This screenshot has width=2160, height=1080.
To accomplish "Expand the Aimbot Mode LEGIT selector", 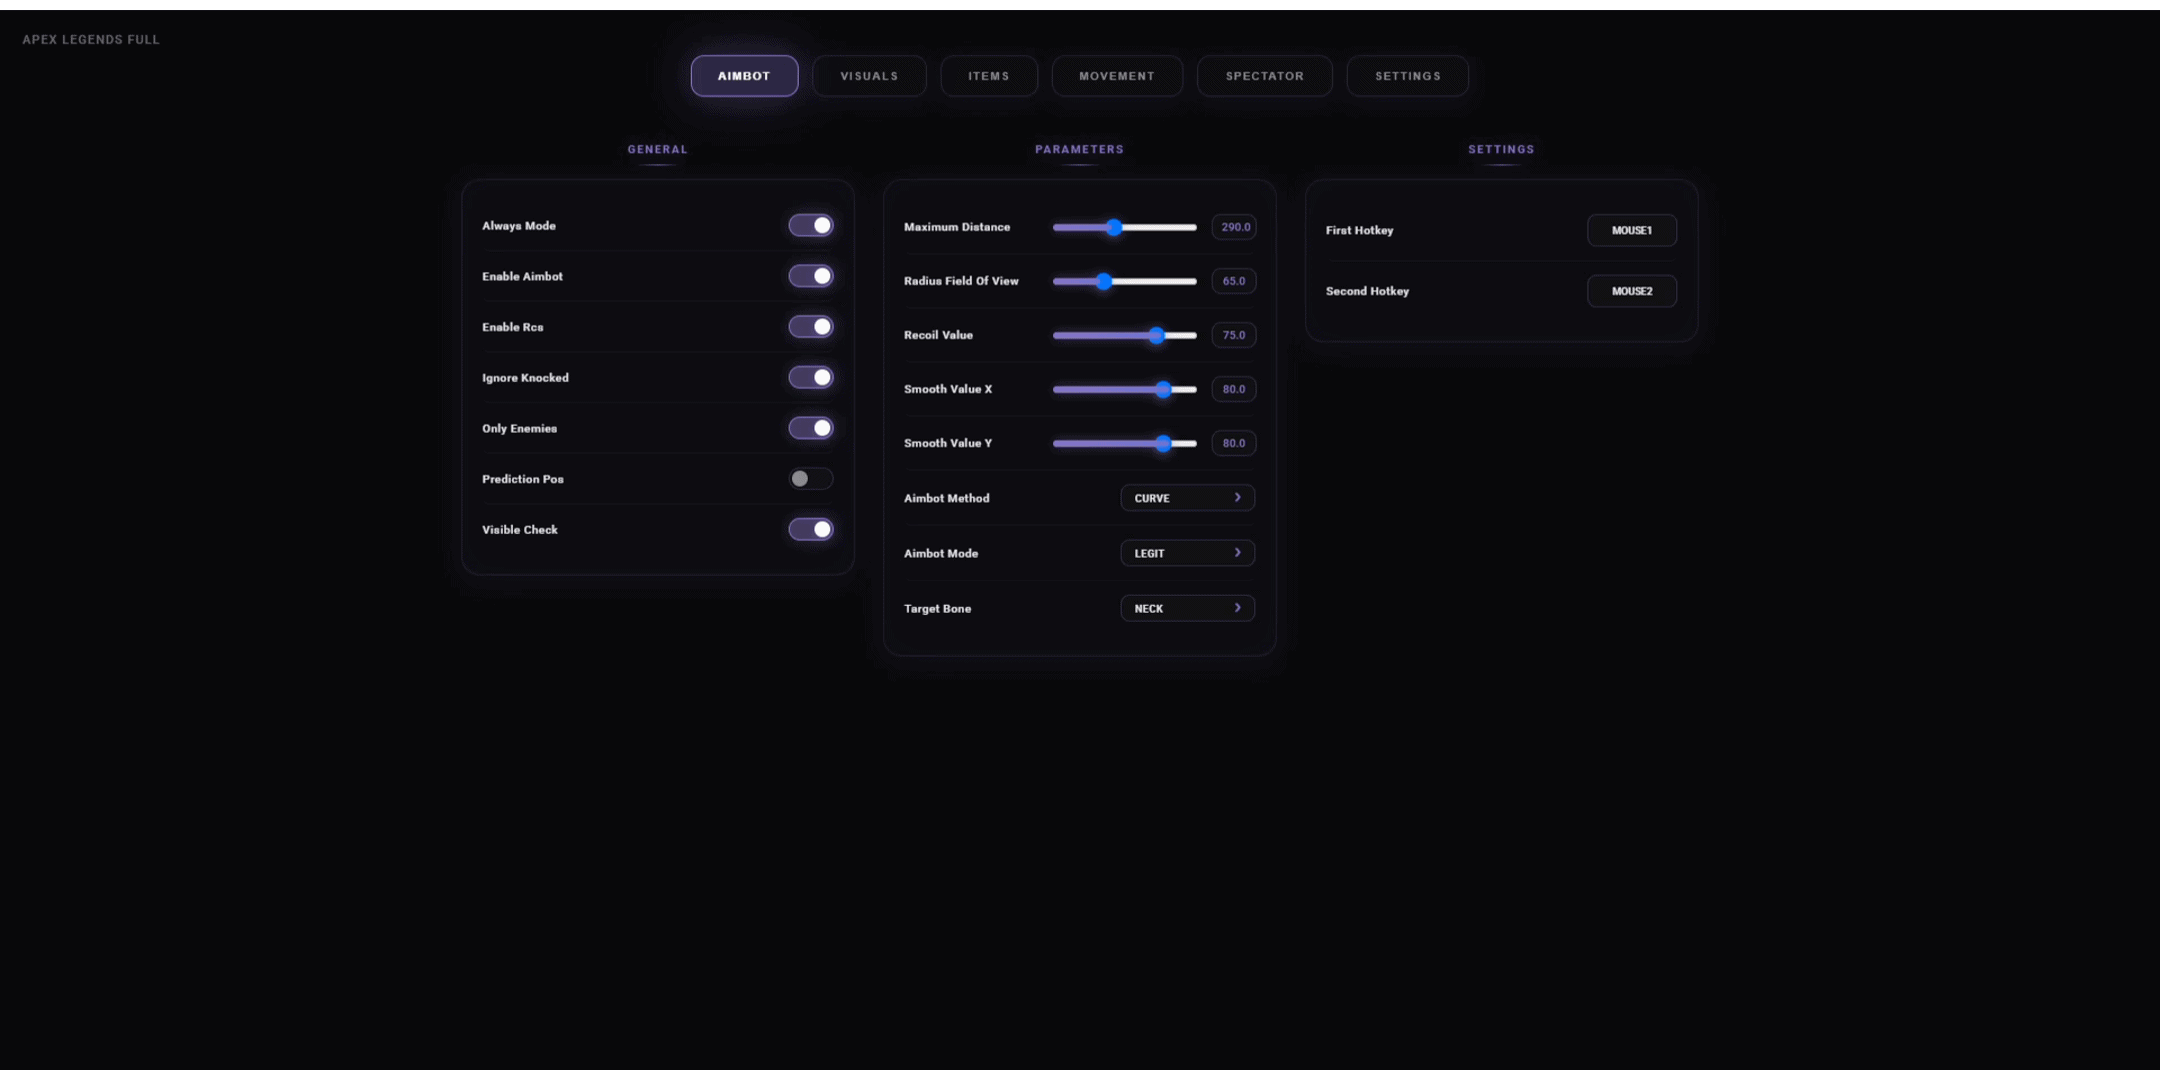I will (1187, 553).
